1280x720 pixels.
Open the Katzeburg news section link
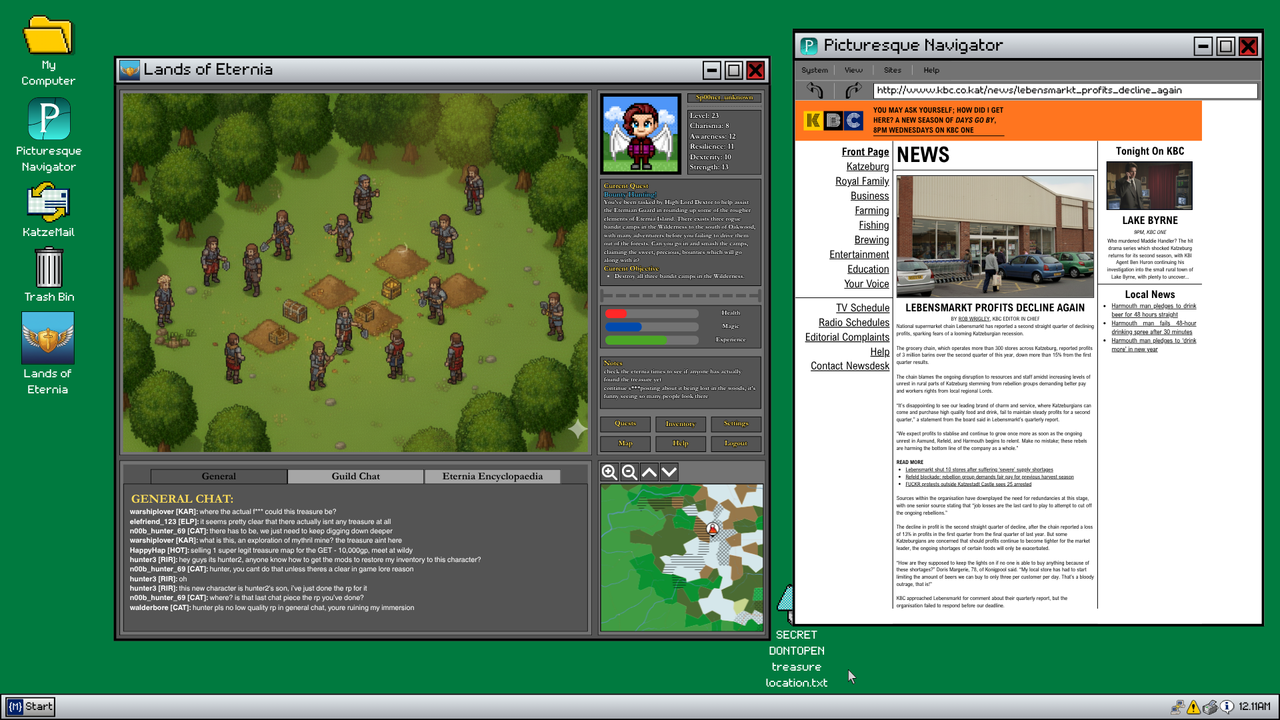(x=867, y=167)
